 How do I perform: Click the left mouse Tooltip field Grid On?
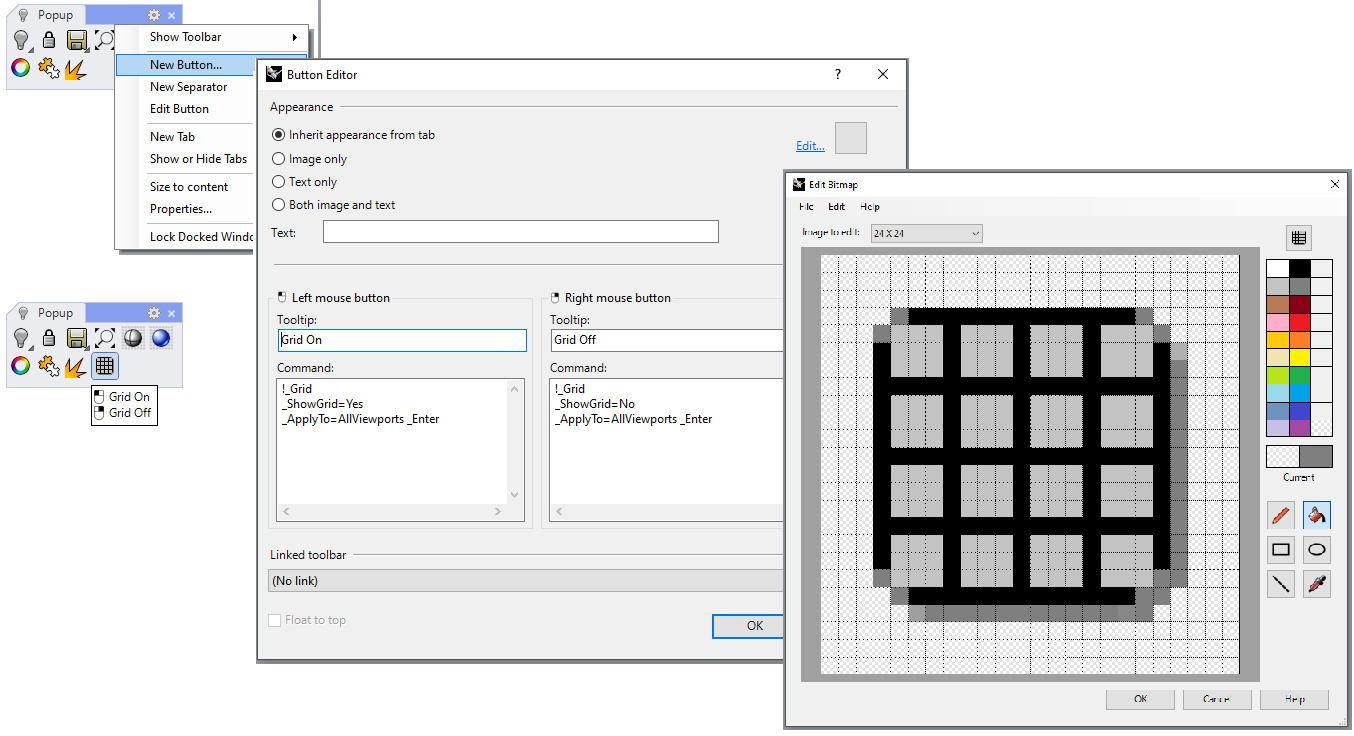tap(402, 340)
